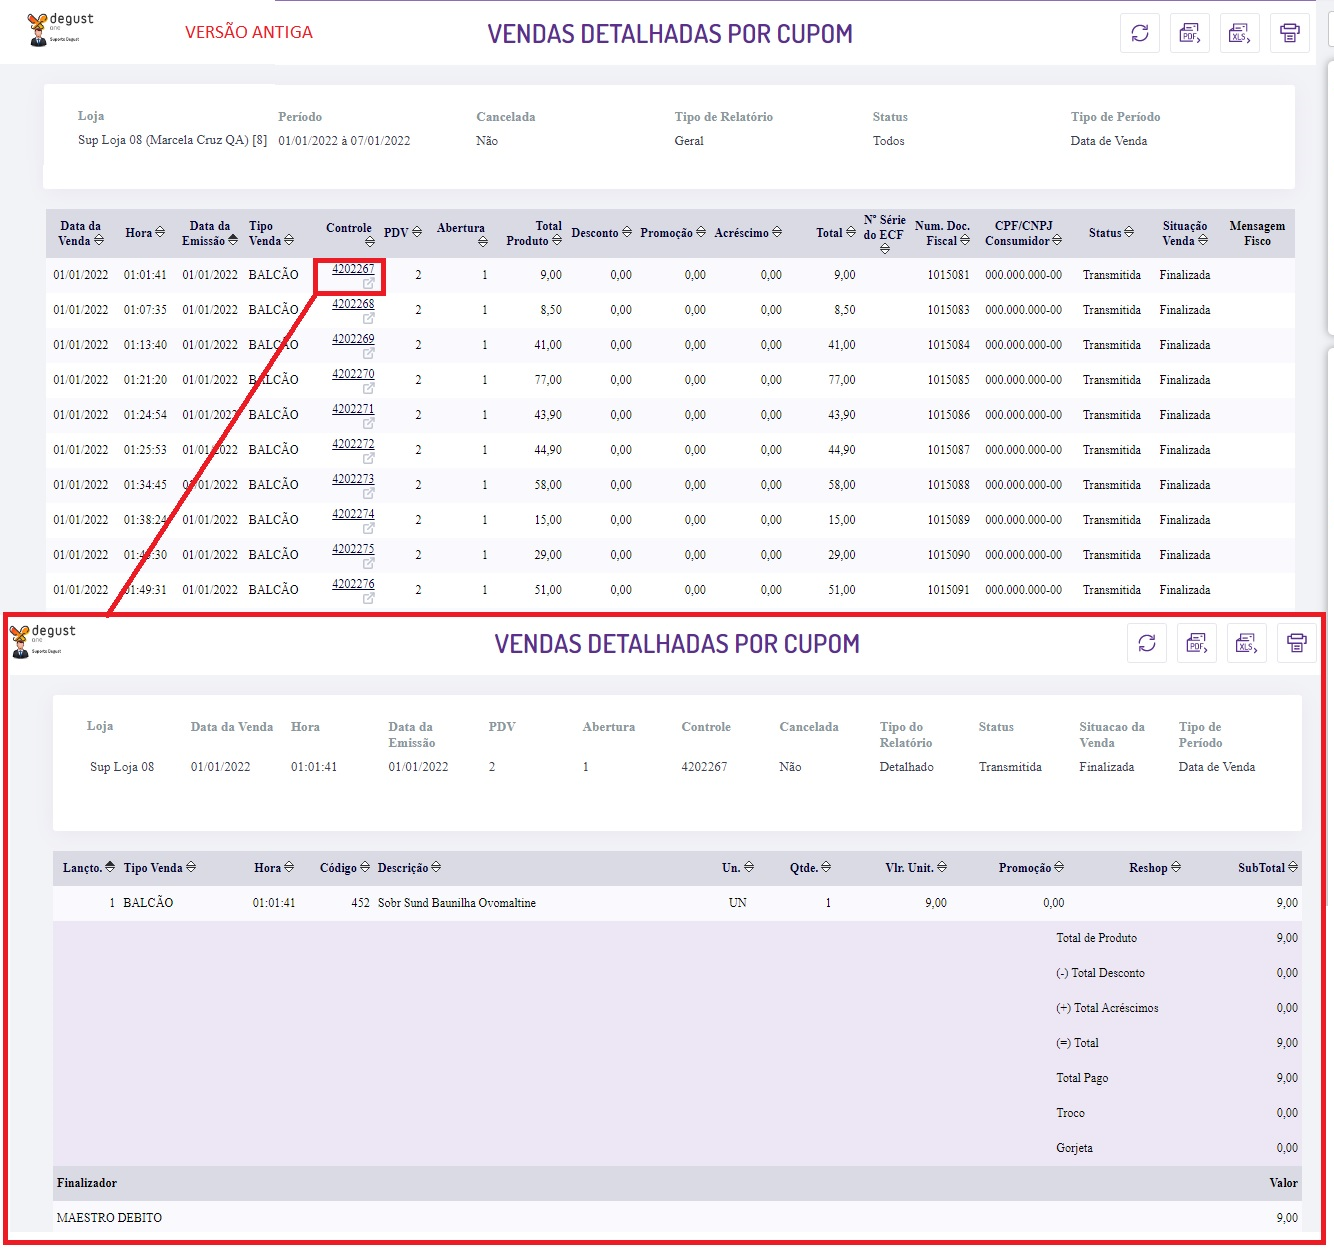
Task: Click the refresh icon in top header
Action: (1140, 33)
